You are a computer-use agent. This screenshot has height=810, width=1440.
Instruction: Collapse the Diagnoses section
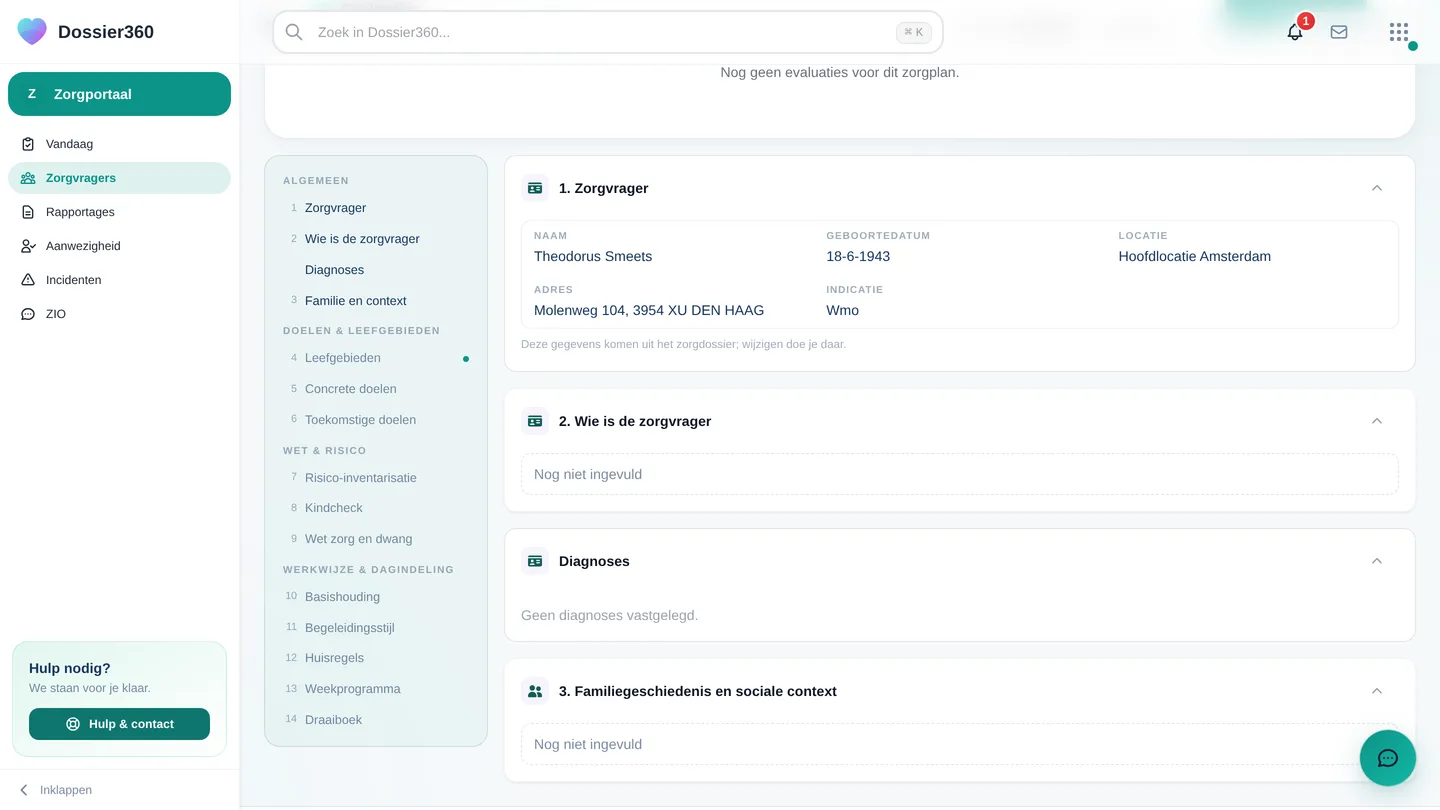[1377, 561]
